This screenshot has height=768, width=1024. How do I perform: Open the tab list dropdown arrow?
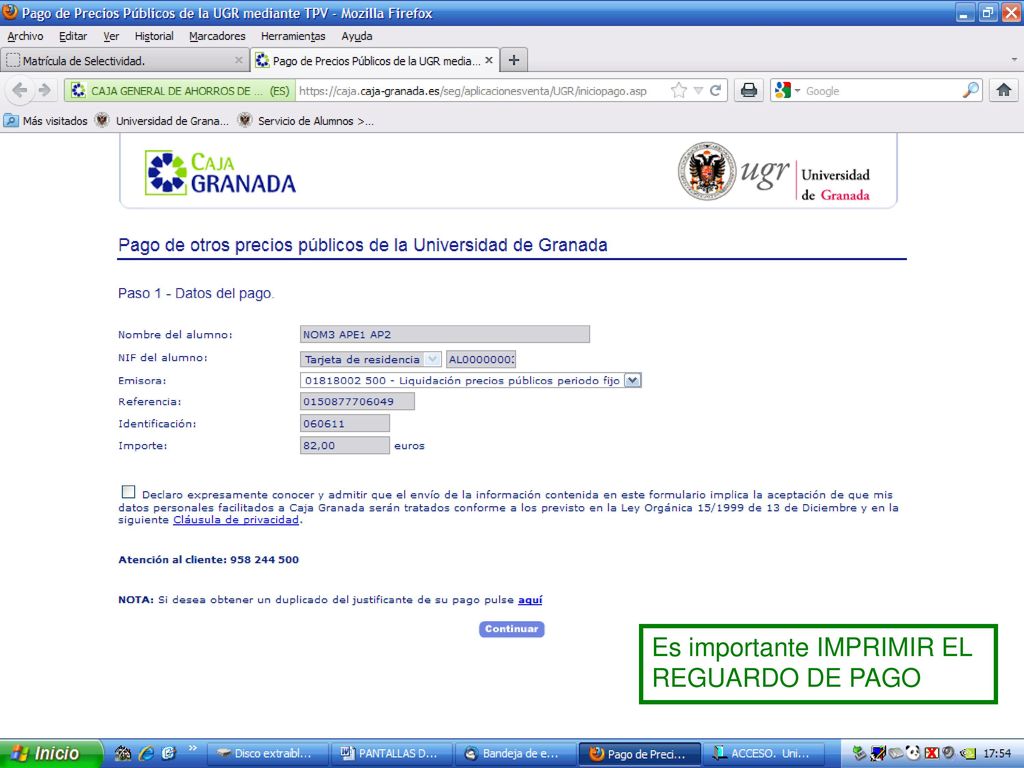(x=1014, y=59)
